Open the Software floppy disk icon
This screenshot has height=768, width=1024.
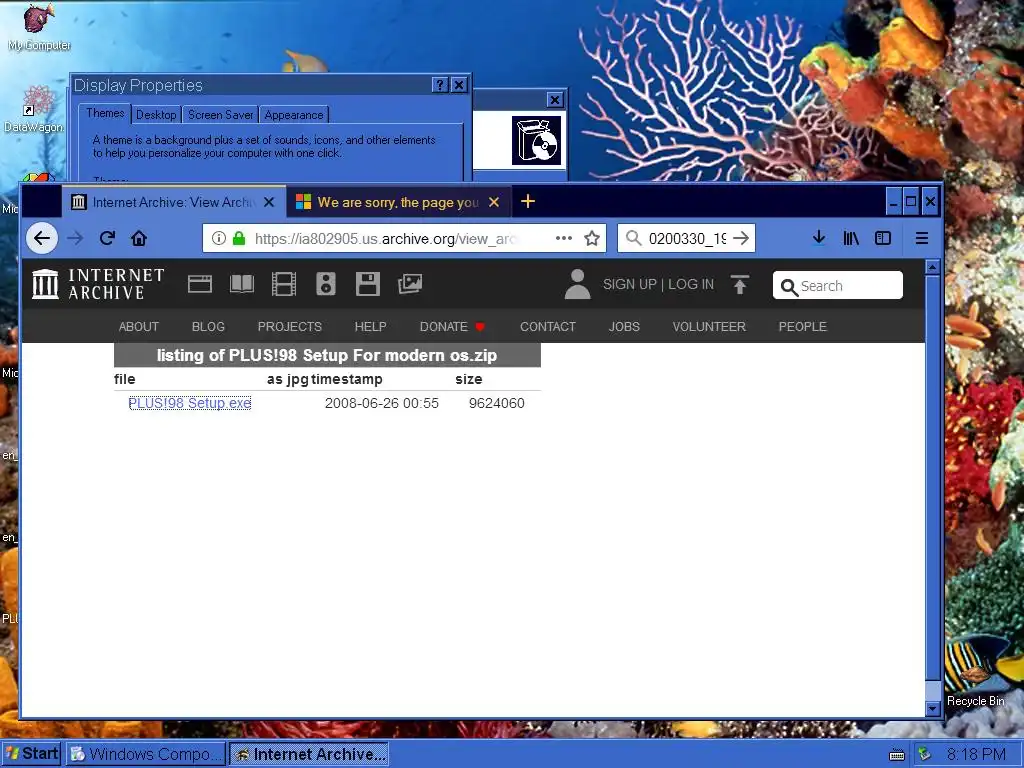pos(368,284)
